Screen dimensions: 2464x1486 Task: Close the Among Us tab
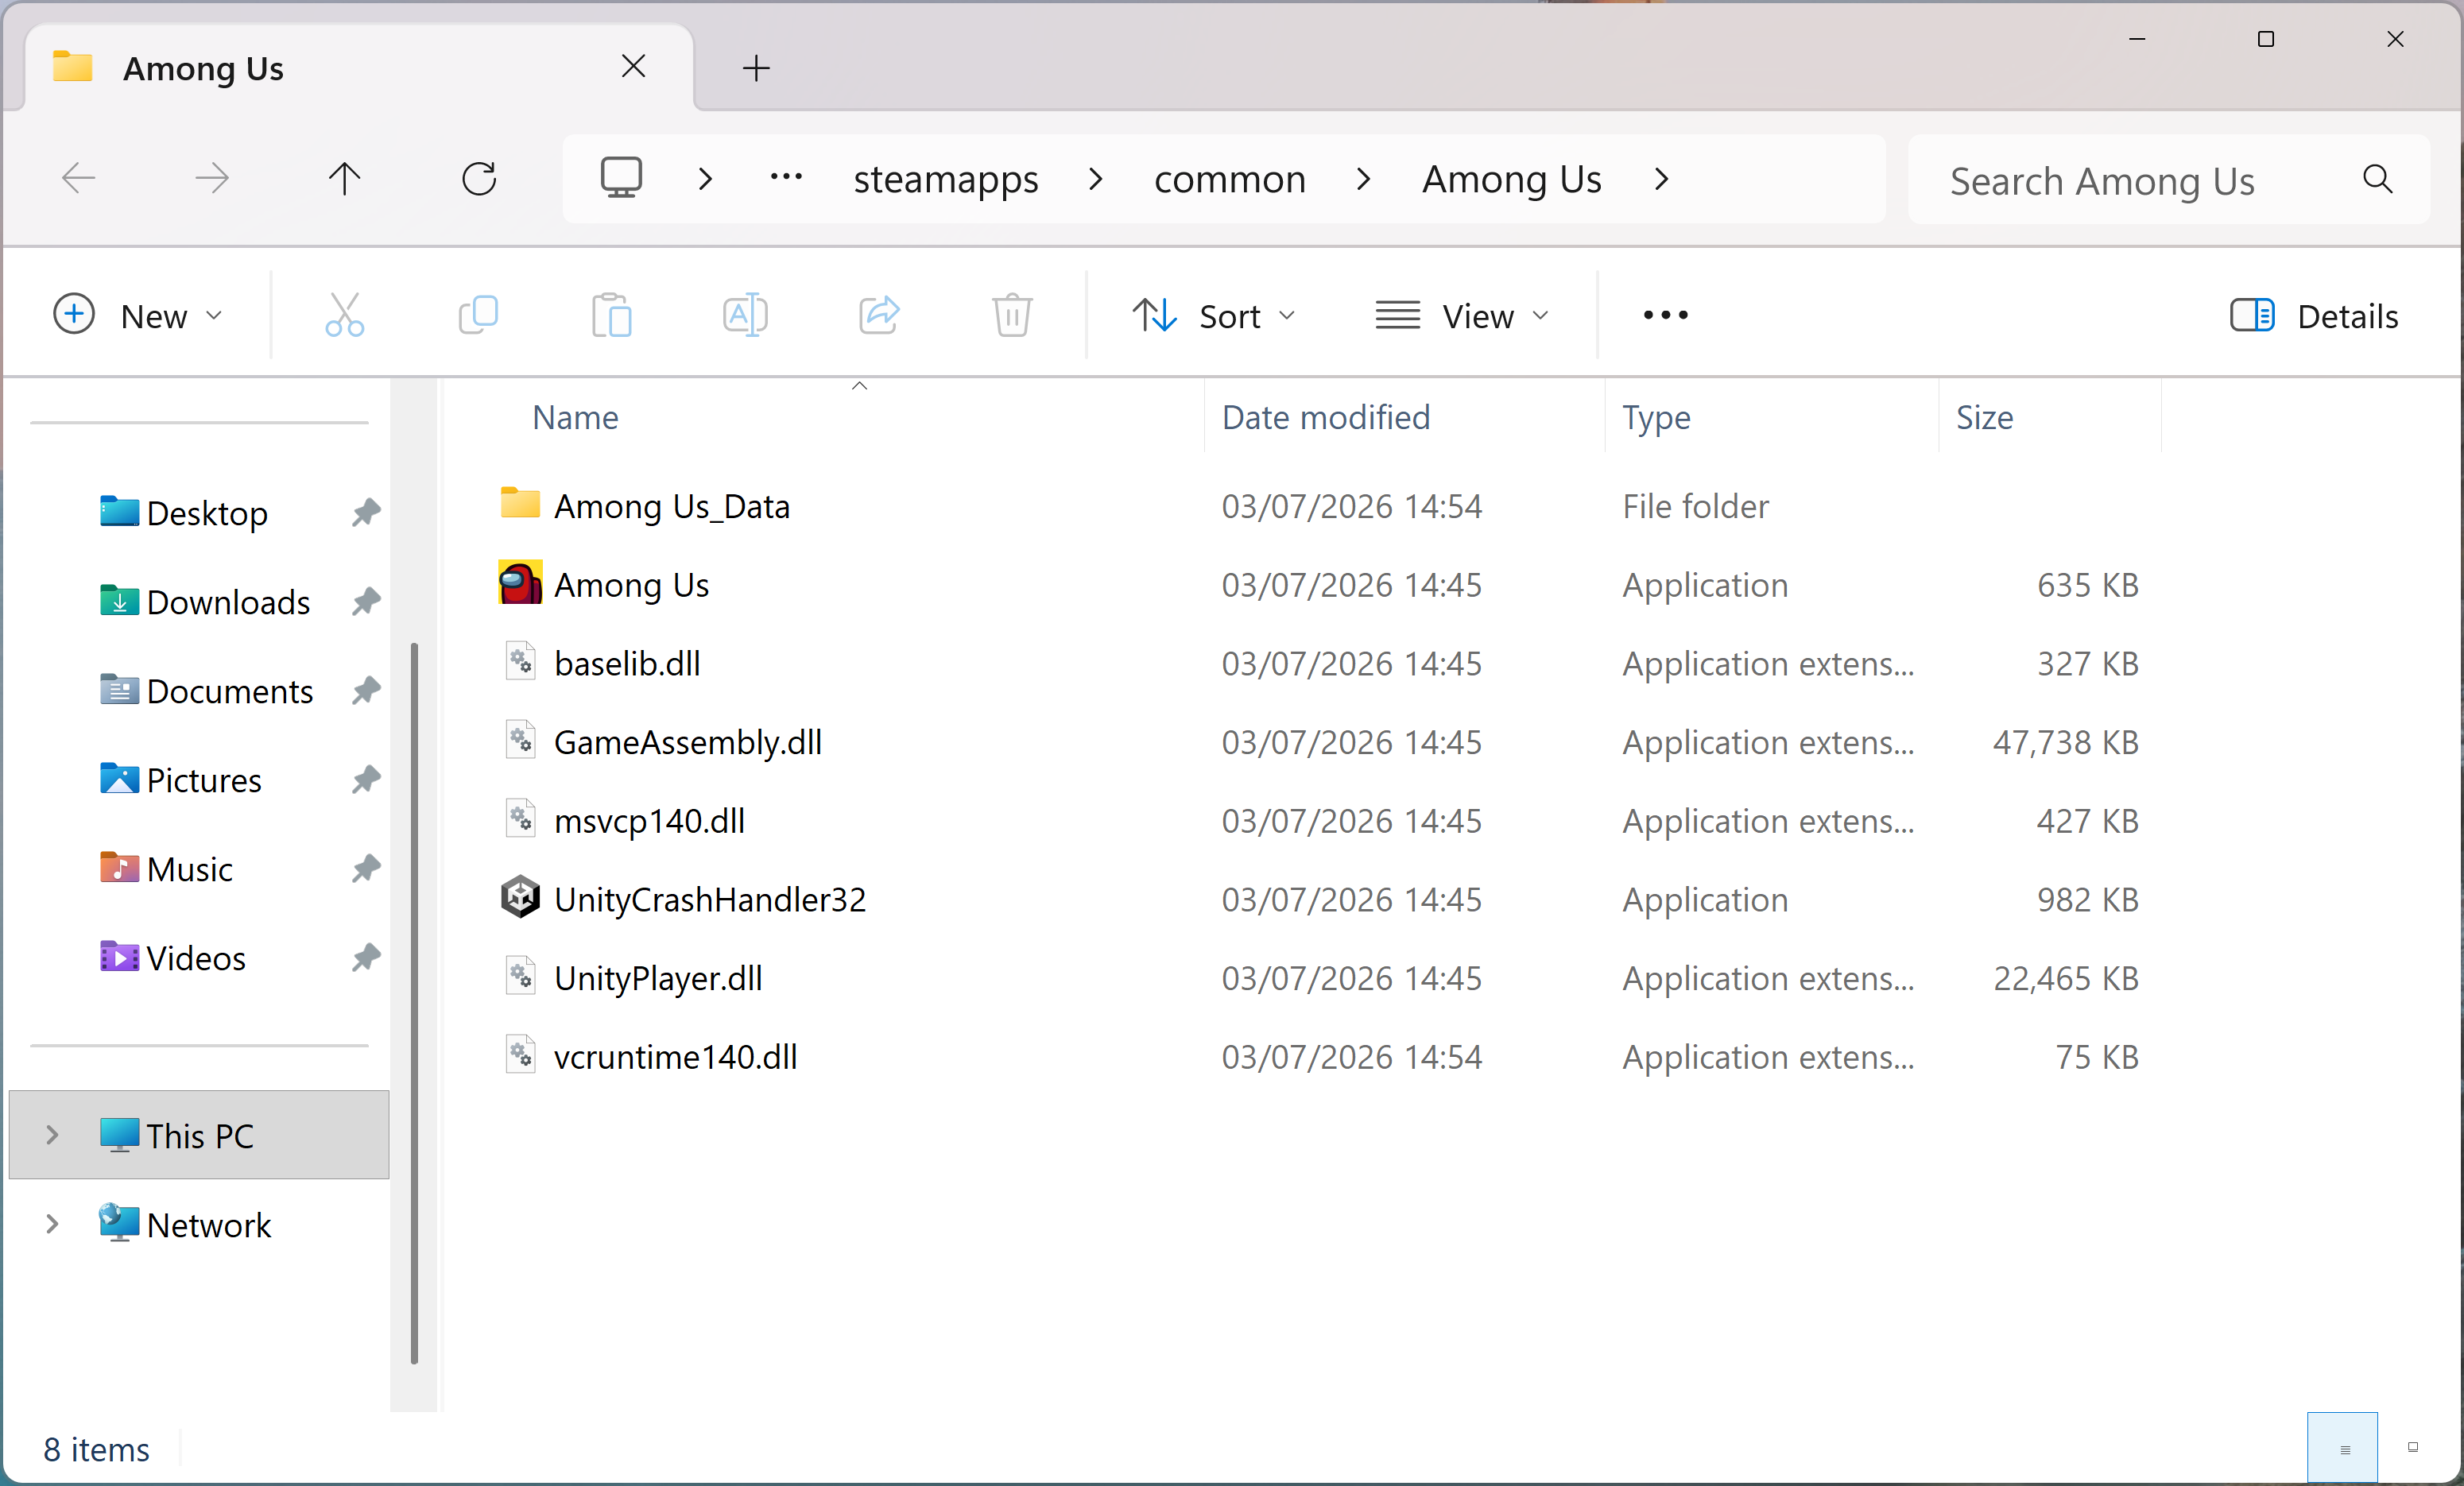633,66
